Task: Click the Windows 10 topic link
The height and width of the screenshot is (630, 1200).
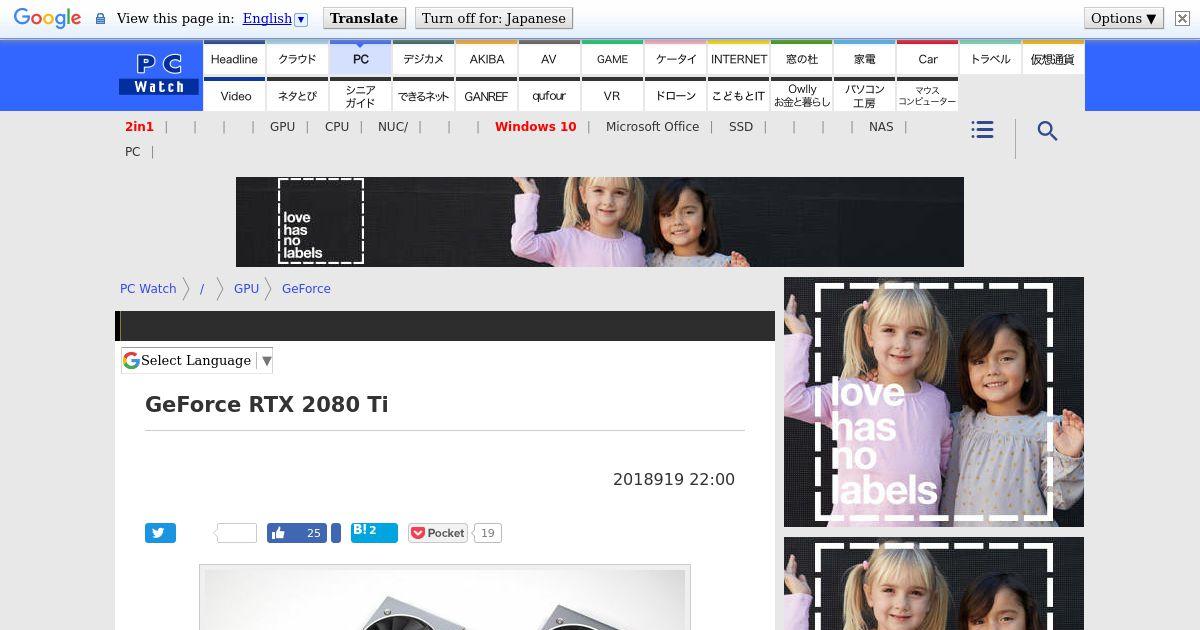Action: point(535,126)
